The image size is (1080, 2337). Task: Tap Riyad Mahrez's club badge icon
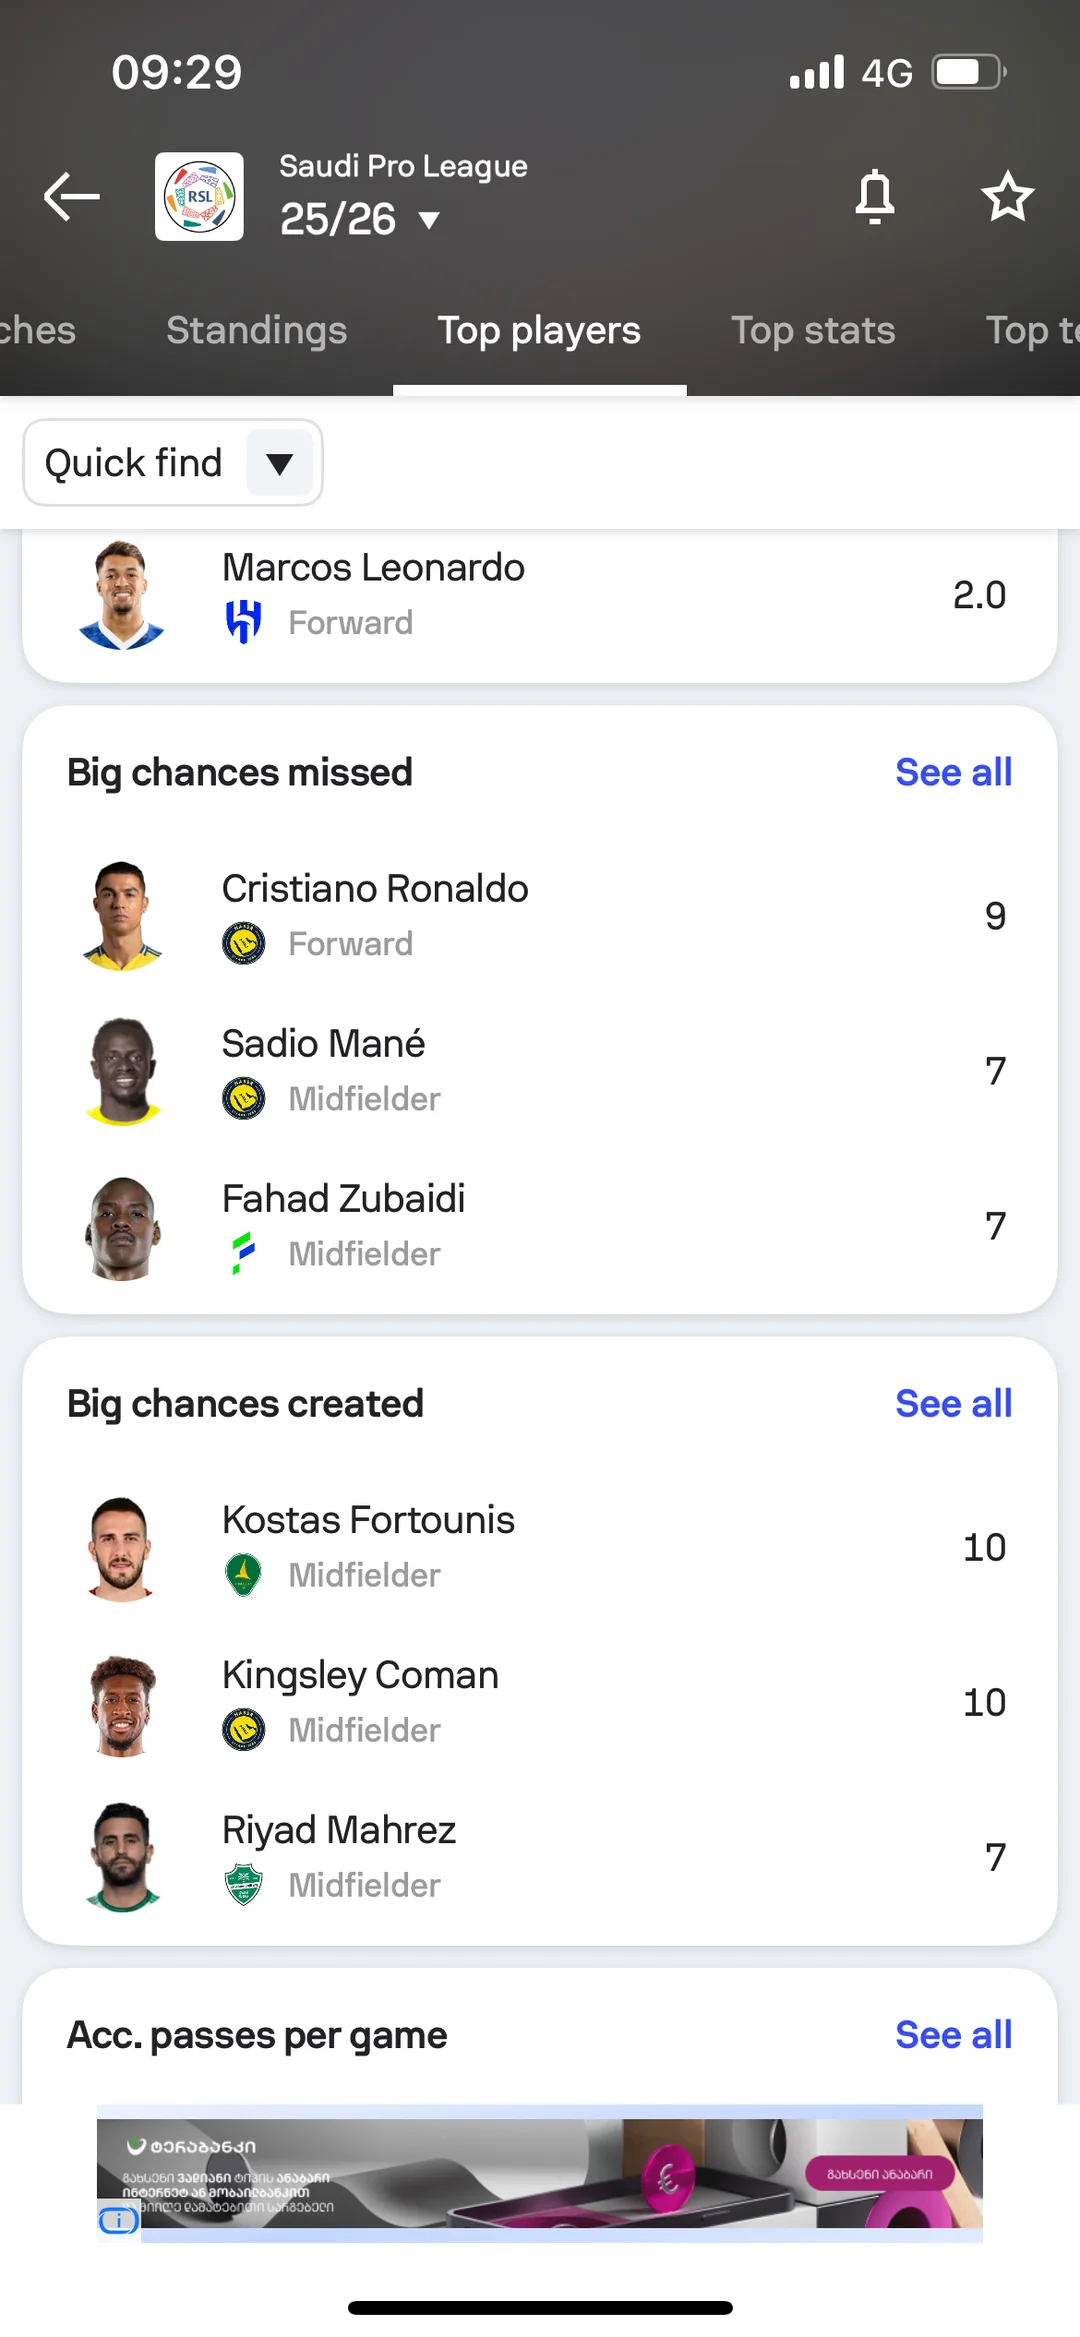pyautogui.click(x=243, y=1885)
